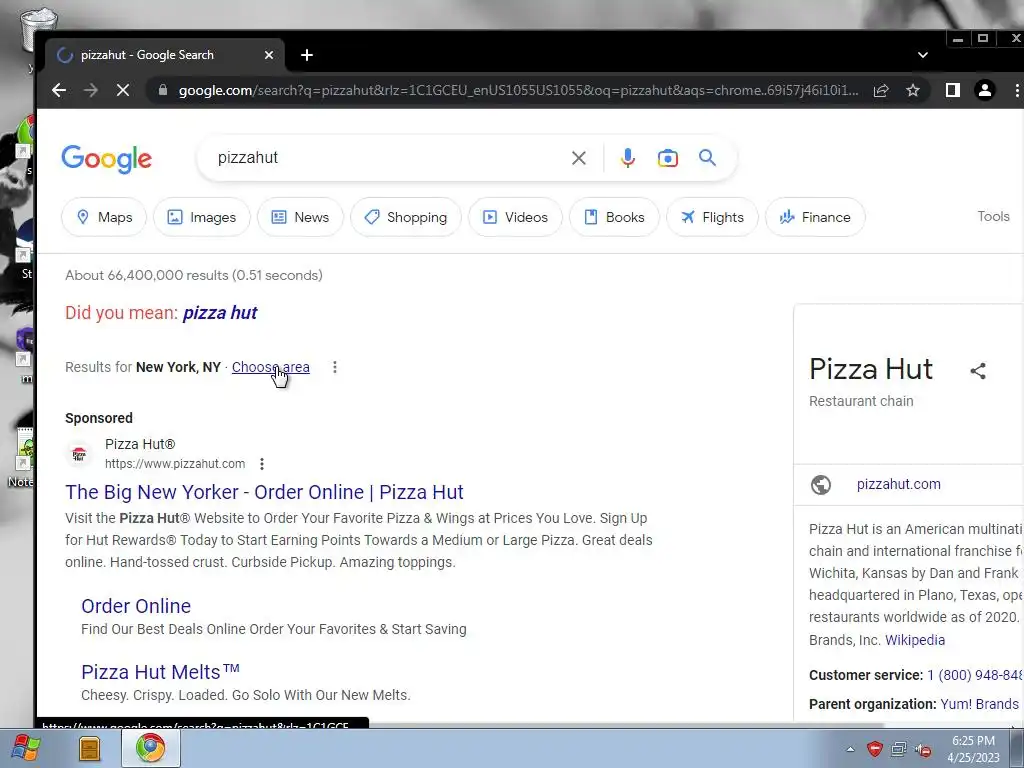Screen dimensions: 1024x768
Task: Open the Yum! Brands parent organization link
Action: pyautogui.click(x=980, y=704)
